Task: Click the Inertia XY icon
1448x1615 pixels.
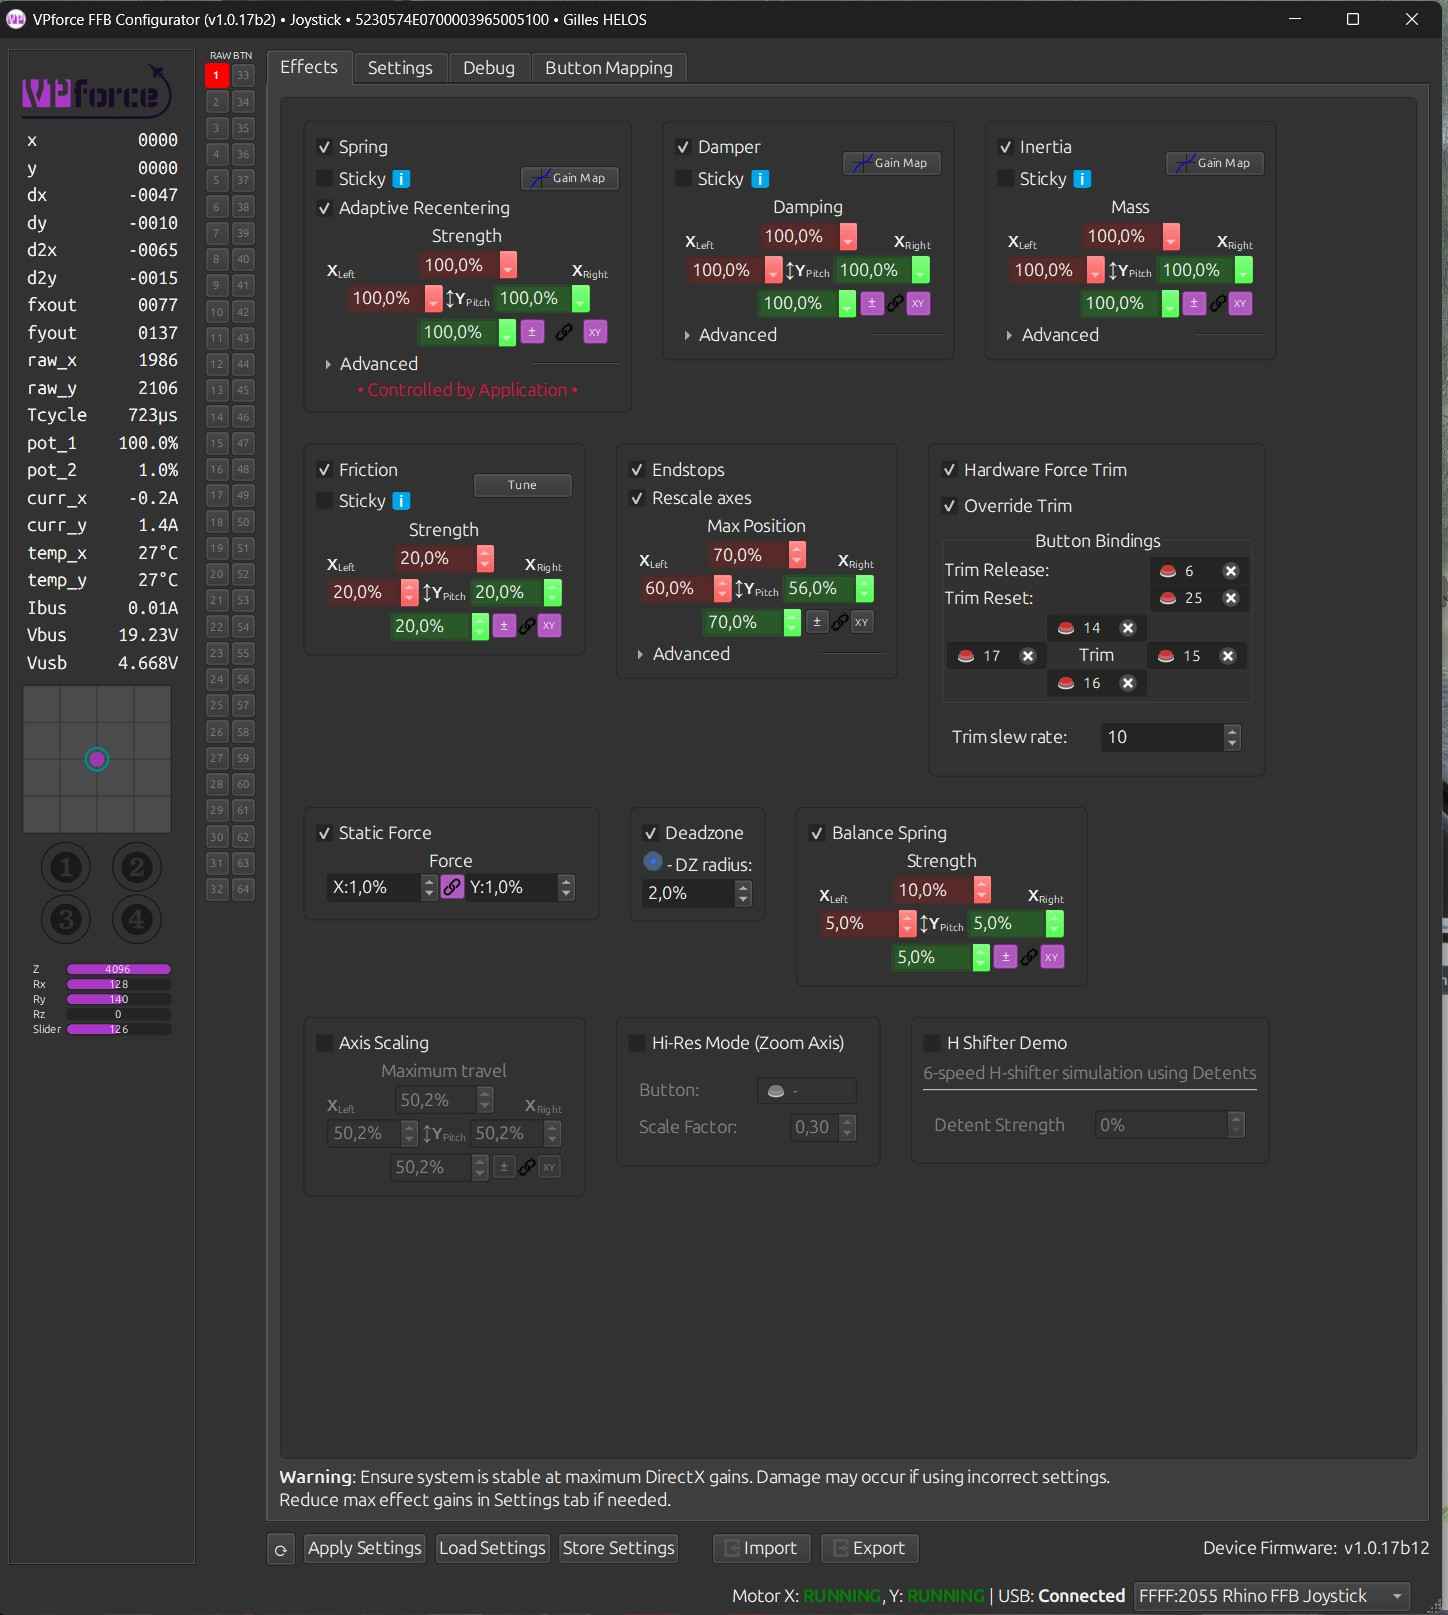Action: (1240, 303)
